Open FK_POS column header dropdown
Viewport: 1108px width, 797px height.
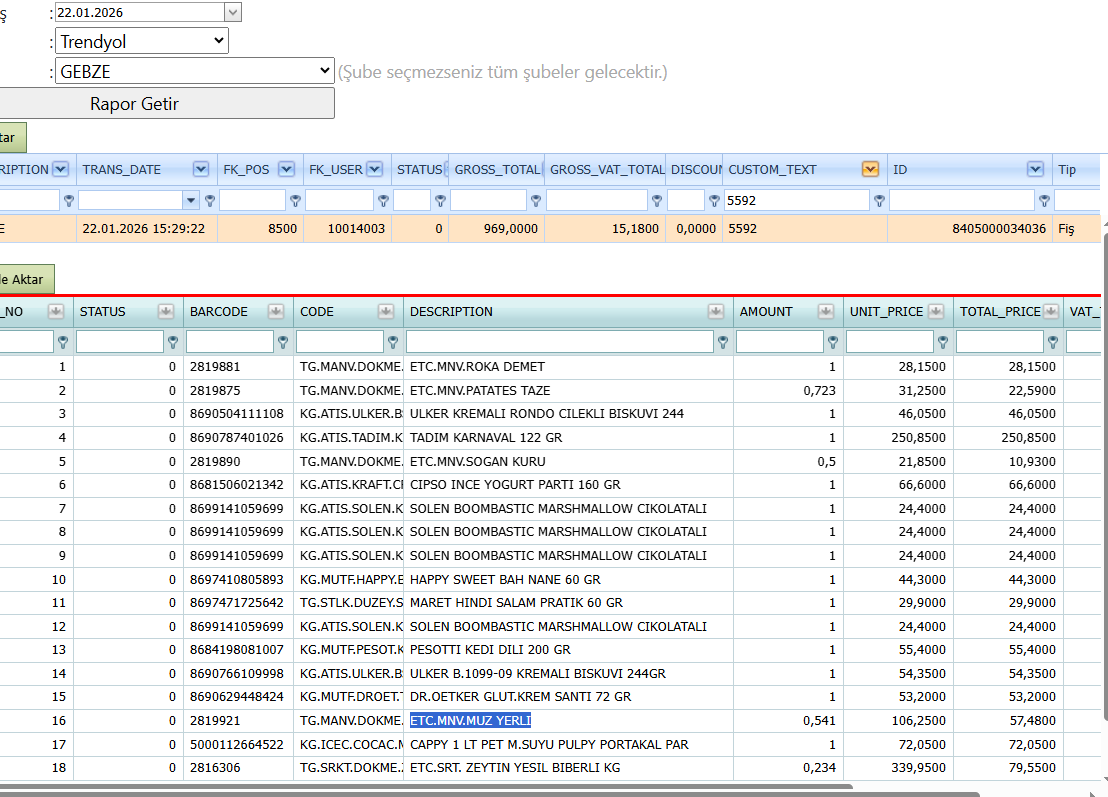tap(286, 169)
